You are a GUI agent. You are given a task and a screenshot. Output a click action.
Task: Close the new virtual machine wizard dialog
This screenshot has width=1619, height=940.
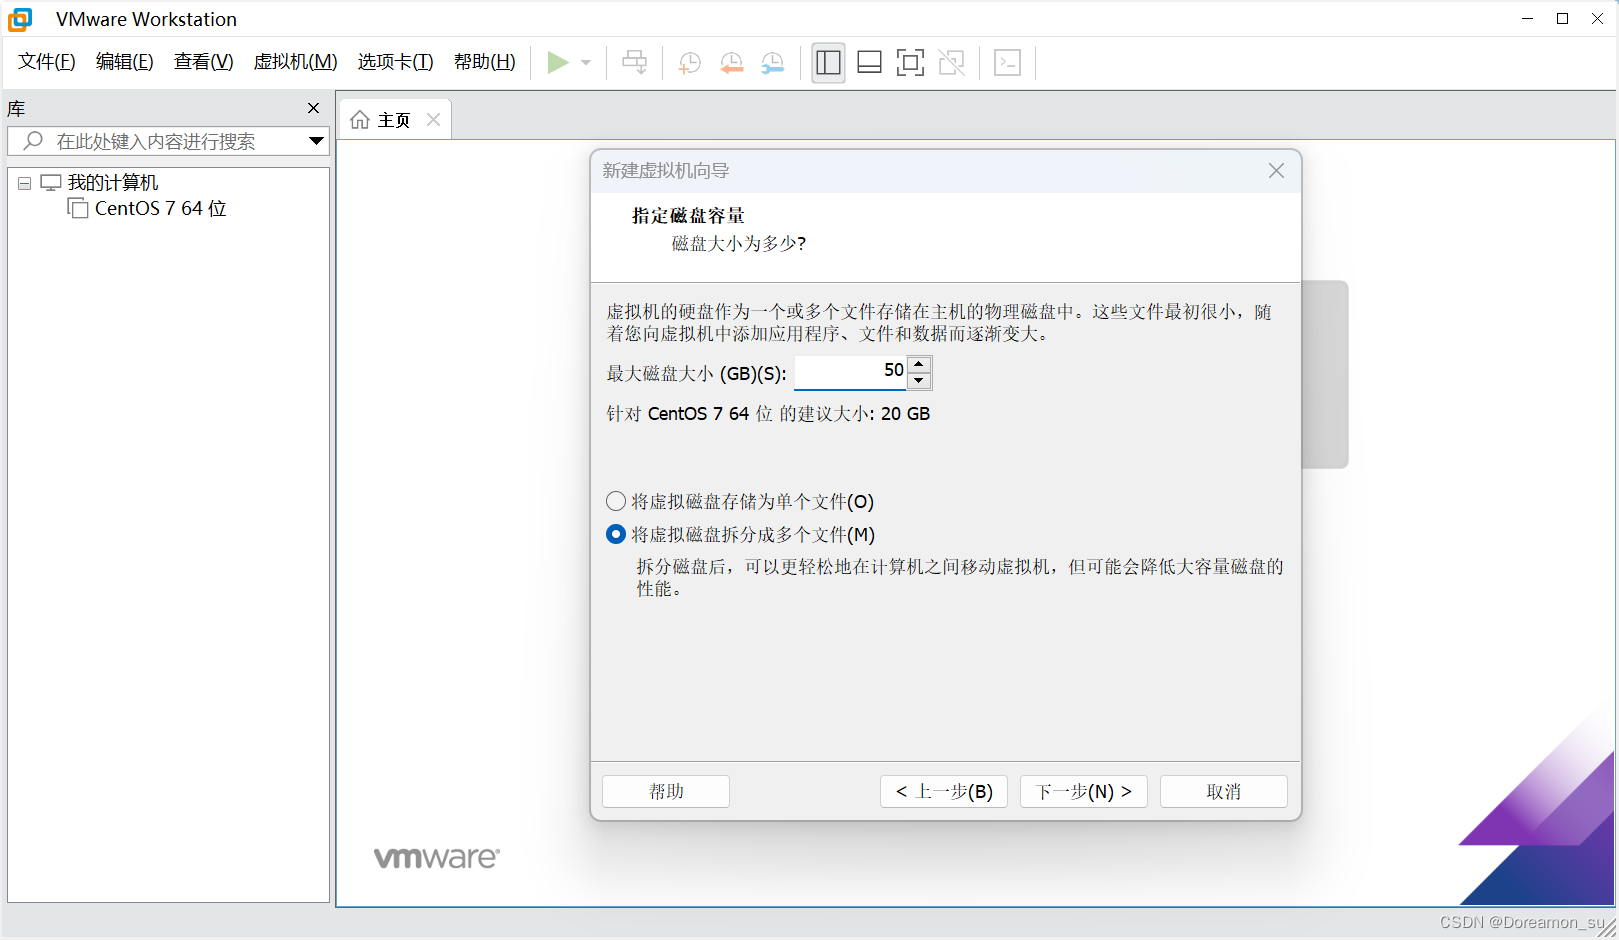click(x=1277, y=171)
